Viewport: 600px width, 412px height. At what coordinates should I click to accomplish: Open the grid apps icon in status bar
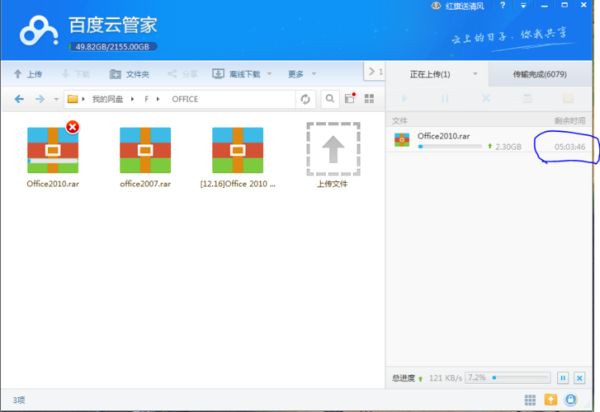[x=530, y=400]
